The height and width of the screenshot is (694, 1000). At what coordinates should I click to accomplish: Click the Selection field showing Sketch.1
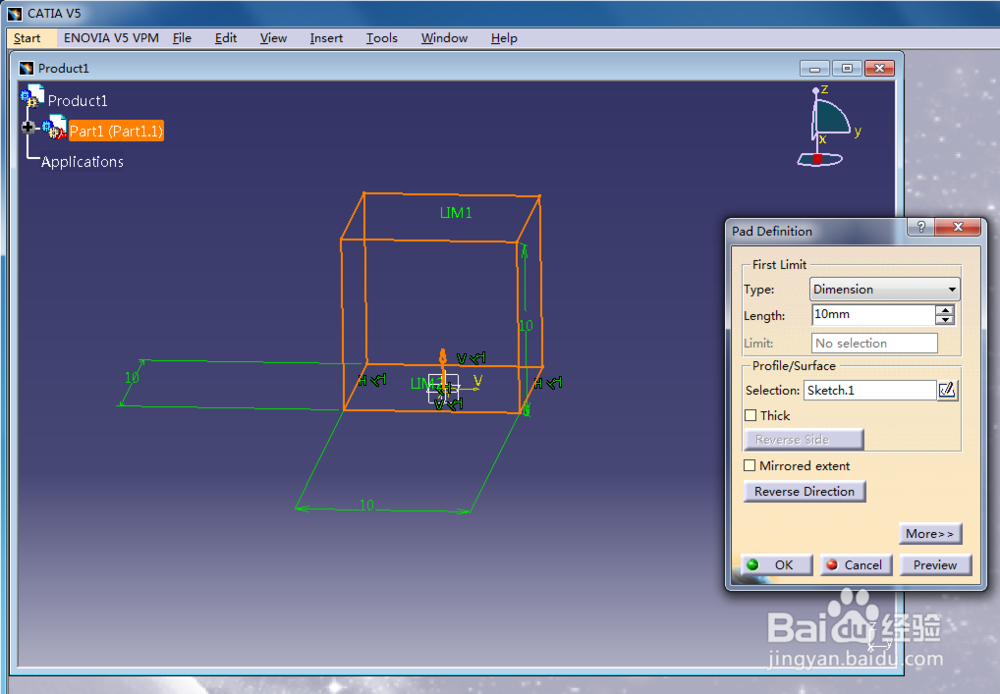coord(870,390)
